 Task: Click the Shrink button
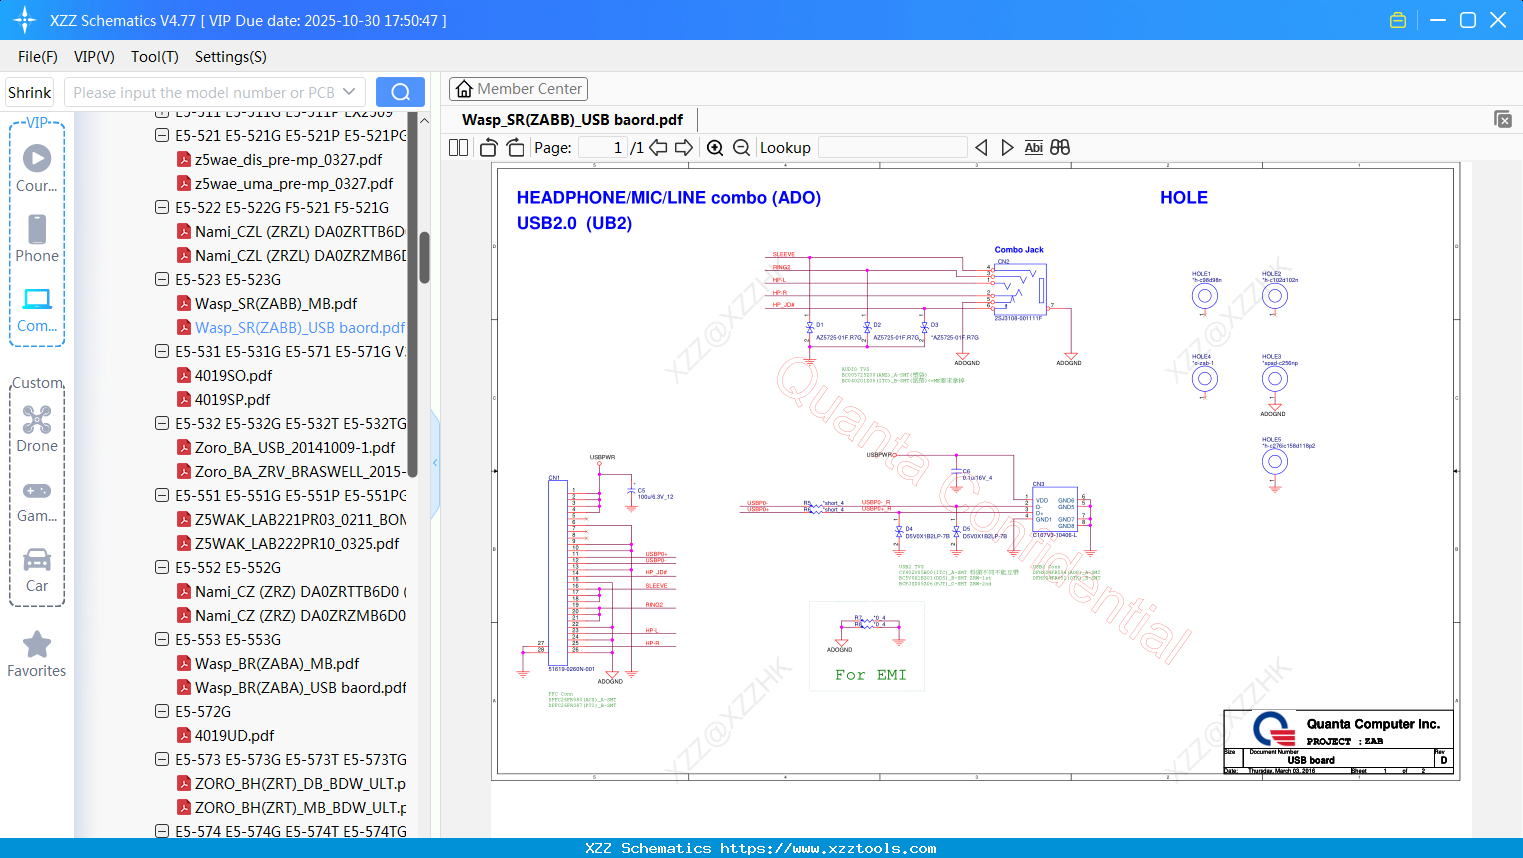29,92
